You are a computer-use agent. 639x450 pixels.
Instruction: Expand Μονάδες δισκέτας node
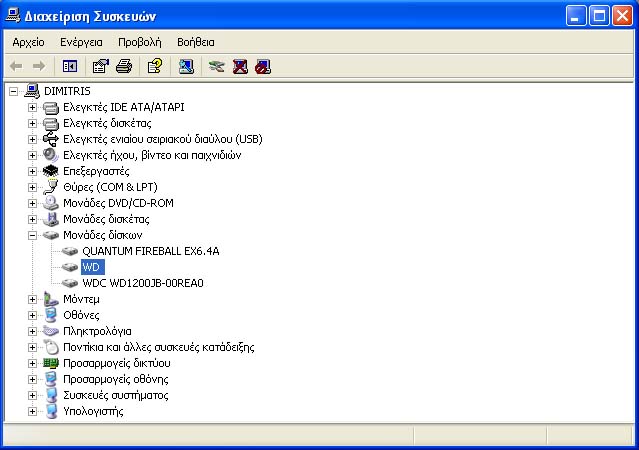coord(32,219)
